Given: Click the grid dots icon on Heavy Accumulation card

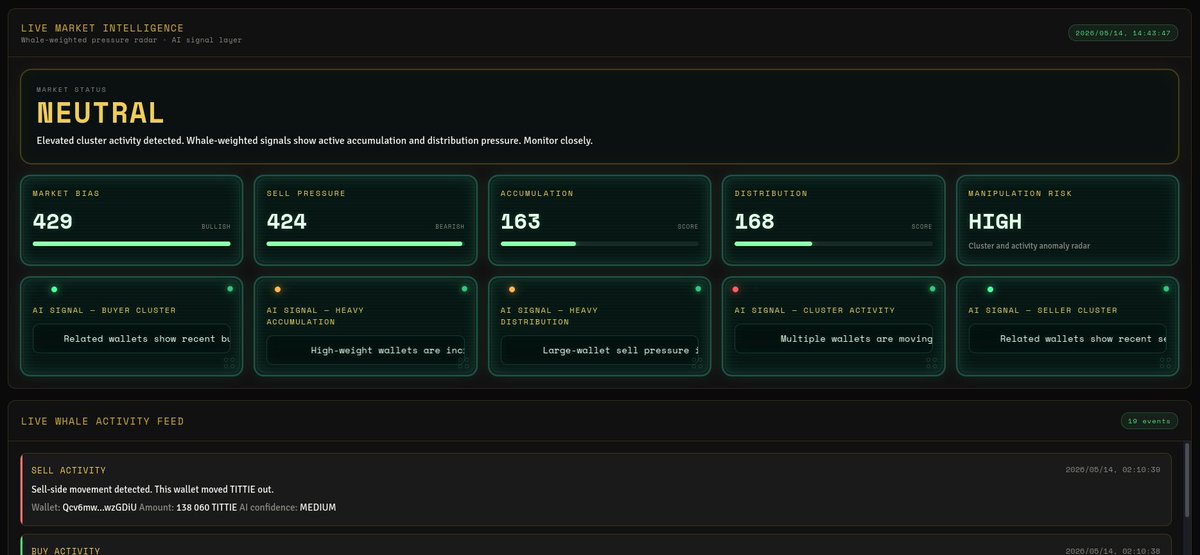Looking at the screenshot, I should tap(464, 363).
